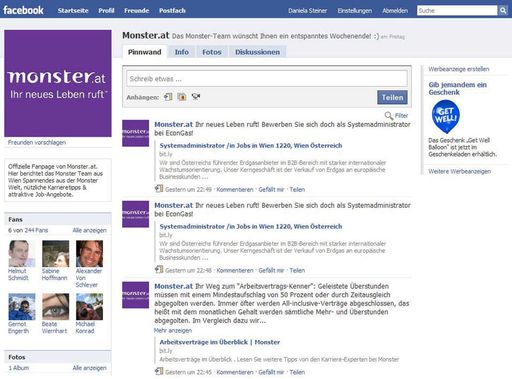Open second Systemadministrator job link
Screen dimensions: 512x379
251,226
